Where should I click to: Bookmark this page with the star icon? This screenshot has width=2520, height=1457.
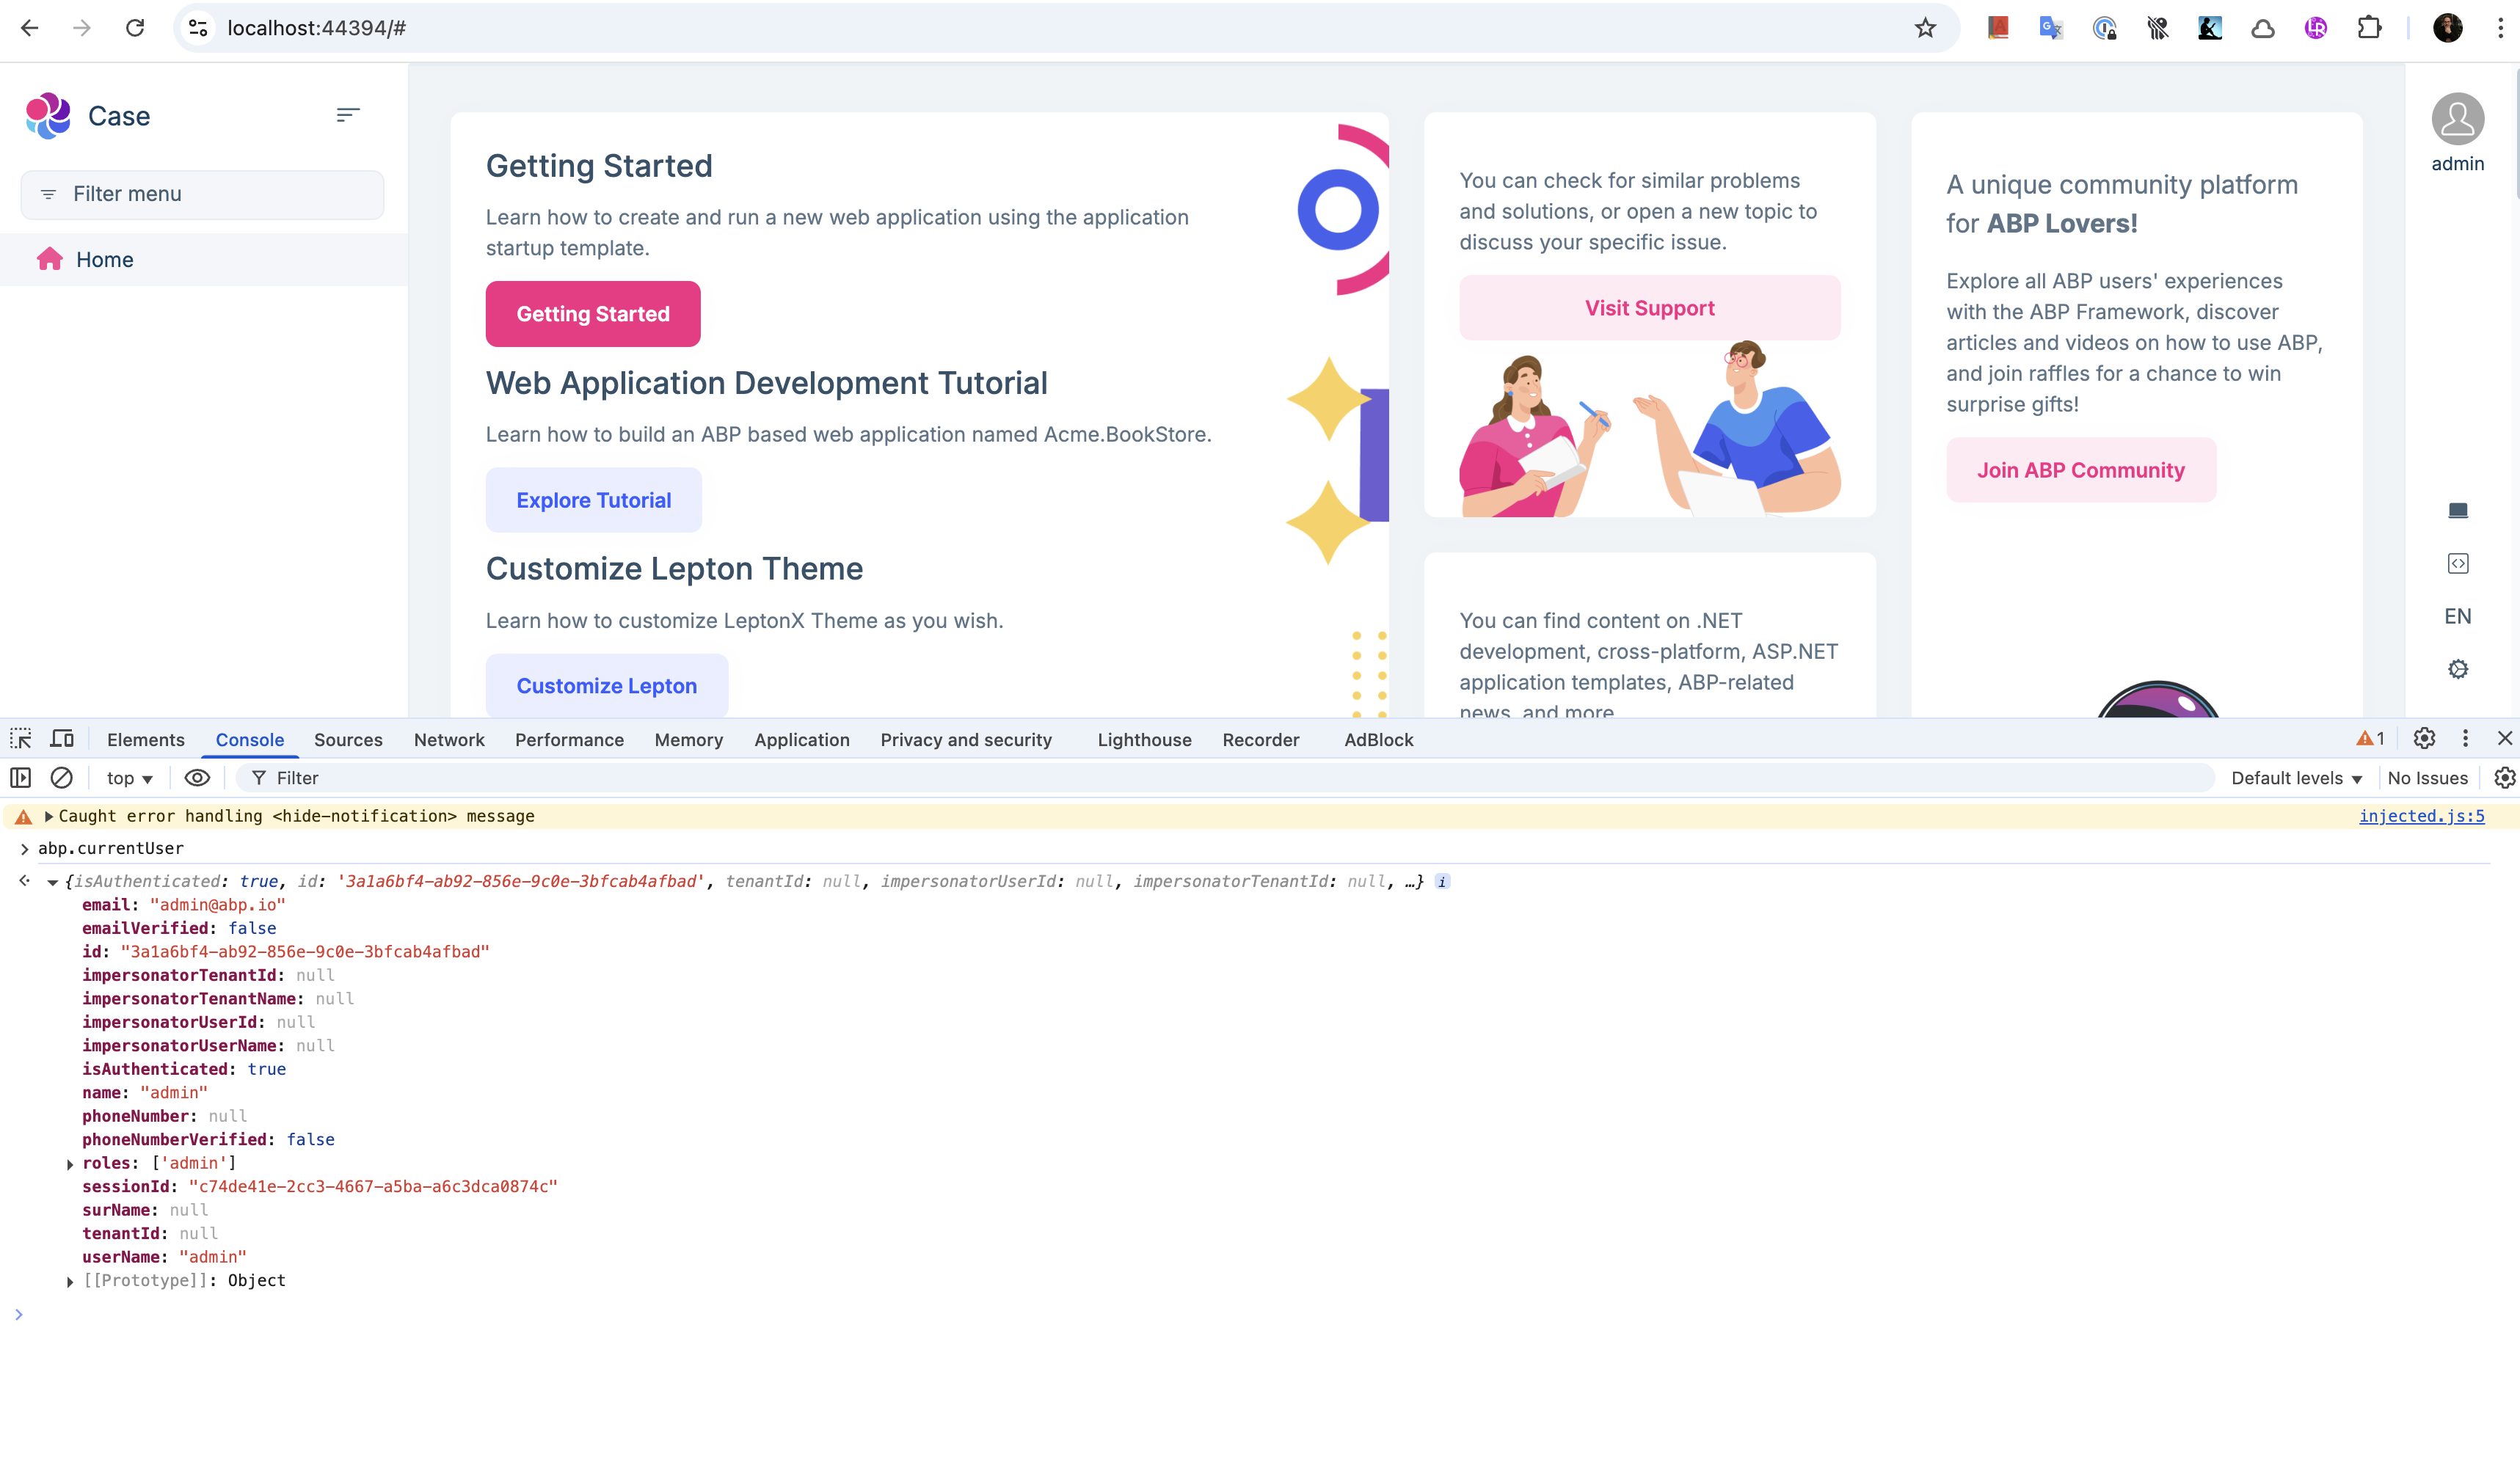[x=1925, y=28]
